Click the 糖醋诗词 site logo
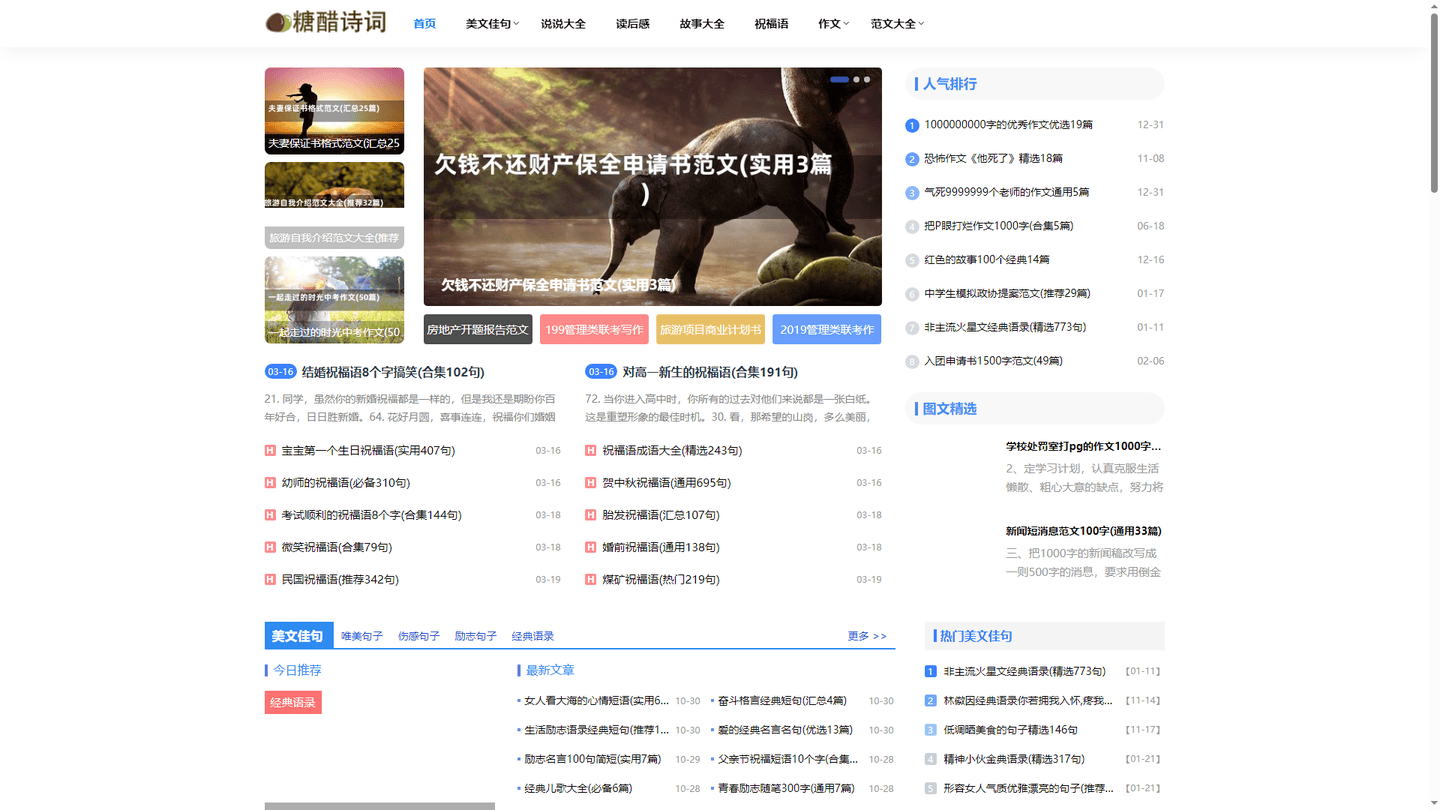The image size is (1440, 810). [325, 22]
